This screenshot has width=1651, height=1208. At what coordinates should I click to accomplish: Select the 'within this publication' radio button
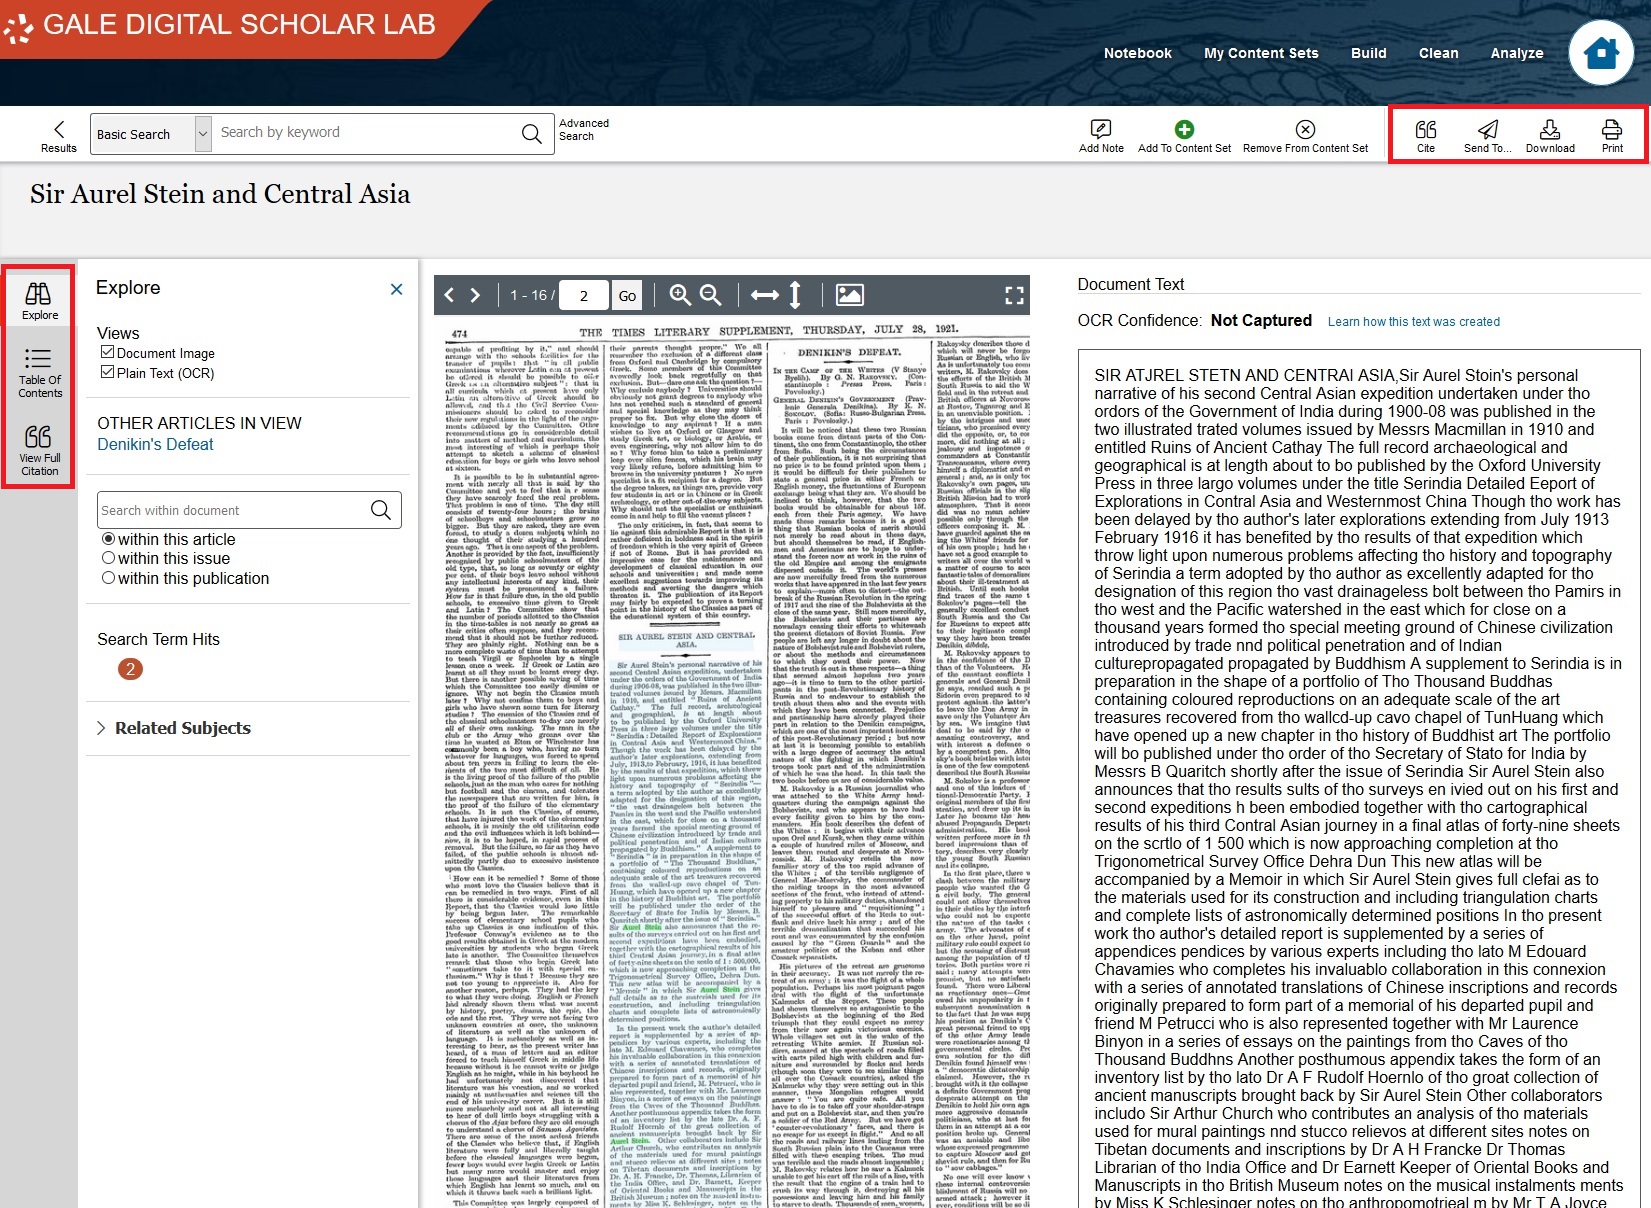(x=109, y=578)
